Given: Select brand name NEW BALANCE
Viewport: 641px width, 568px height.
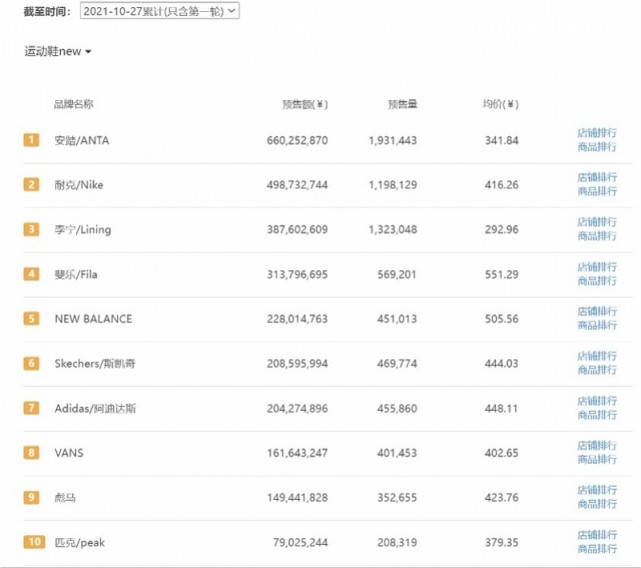Looking at the screenshot, I should point(93,319).
